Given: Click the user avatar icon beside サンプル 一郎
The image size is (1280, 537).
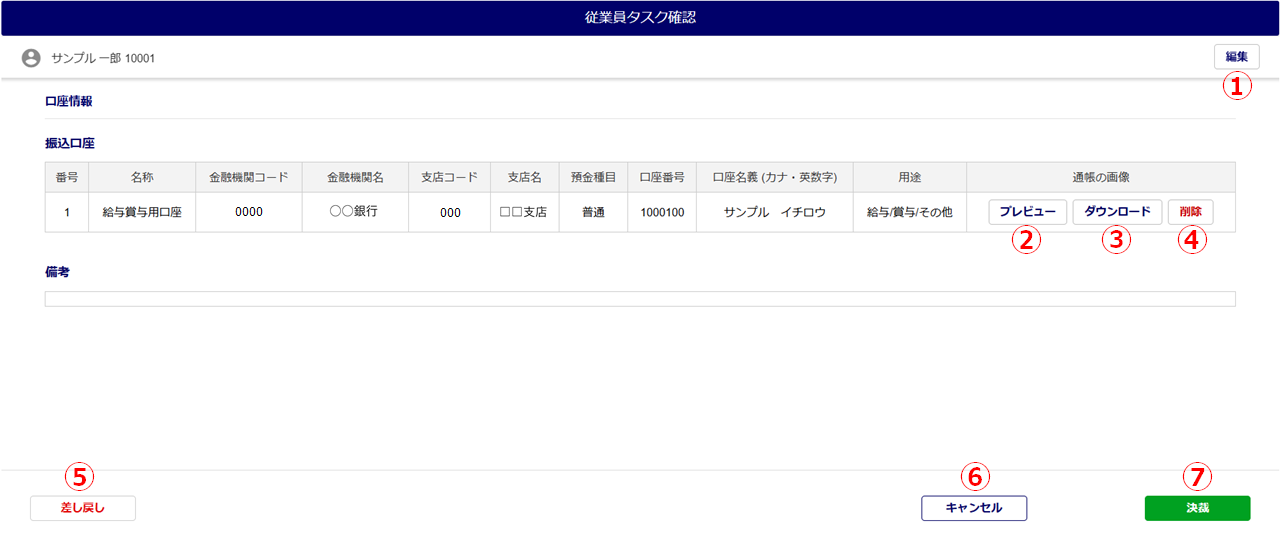Looking at the screenshot, I should 31,58.
